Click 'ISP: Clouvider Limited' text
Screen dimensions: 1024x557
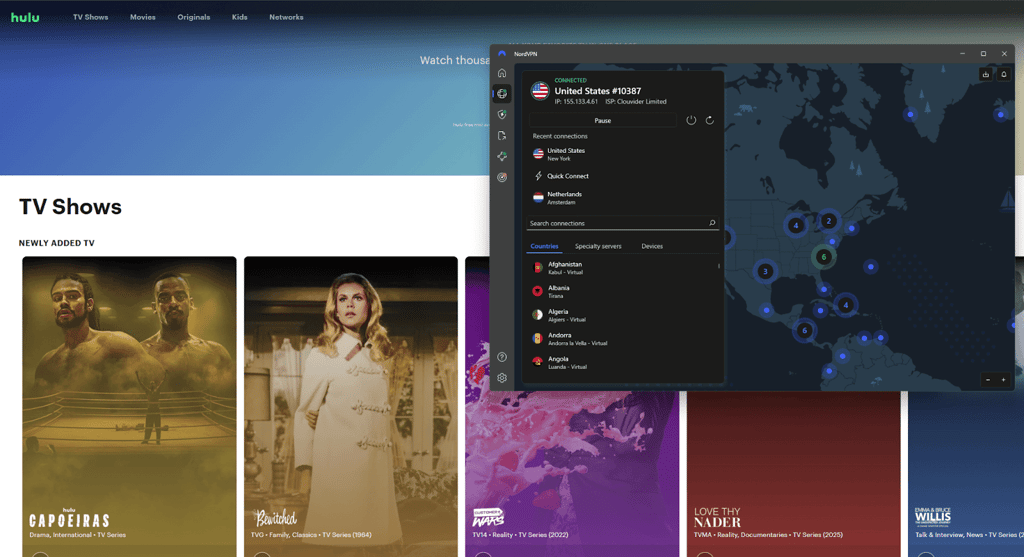pyautogui.click(x=635, y=102)
